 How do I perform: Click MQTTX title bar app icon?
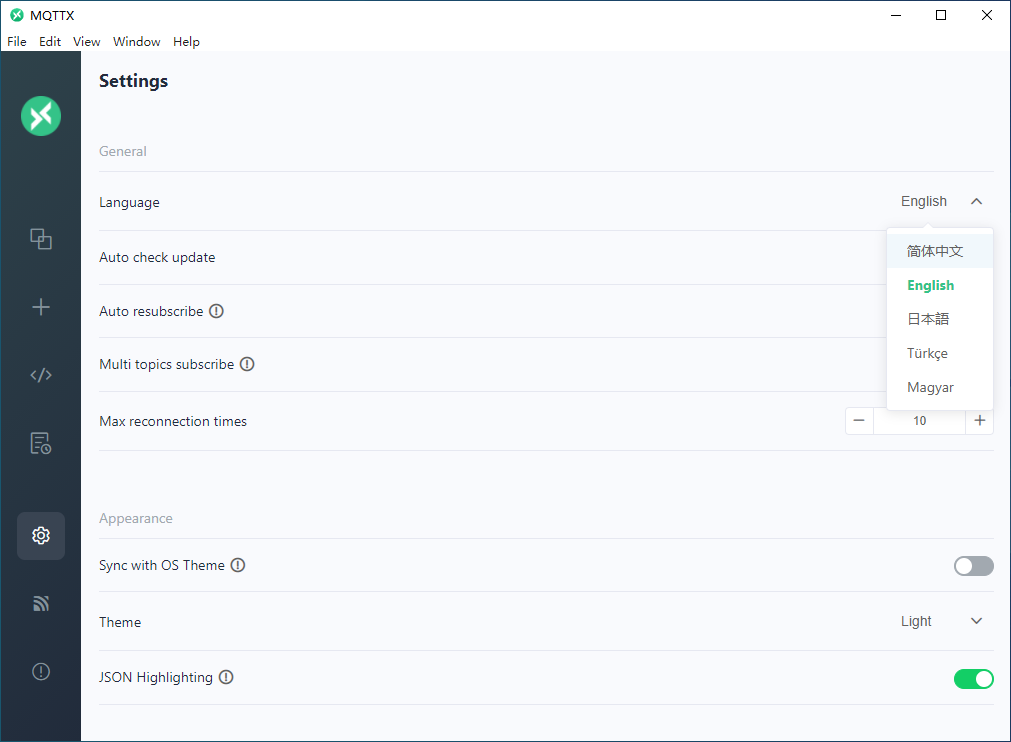coord(17,15)
